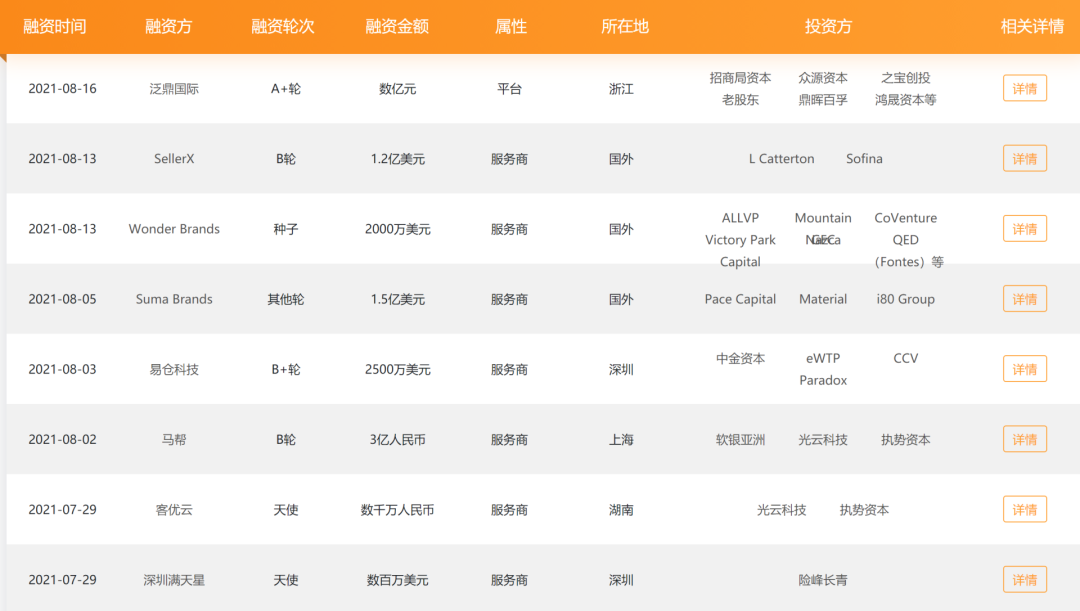Click investor 险峰长青
This screenshot has height=611, width=1080.
click(823, 580)
